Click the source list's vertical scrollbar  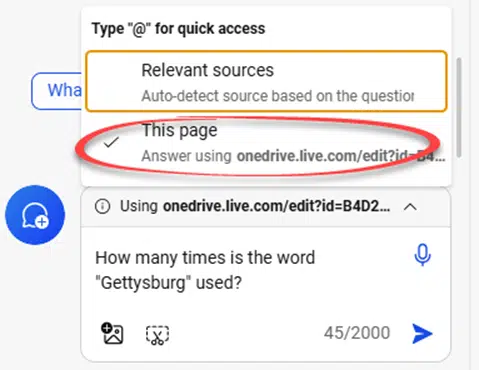pos(459,107)
